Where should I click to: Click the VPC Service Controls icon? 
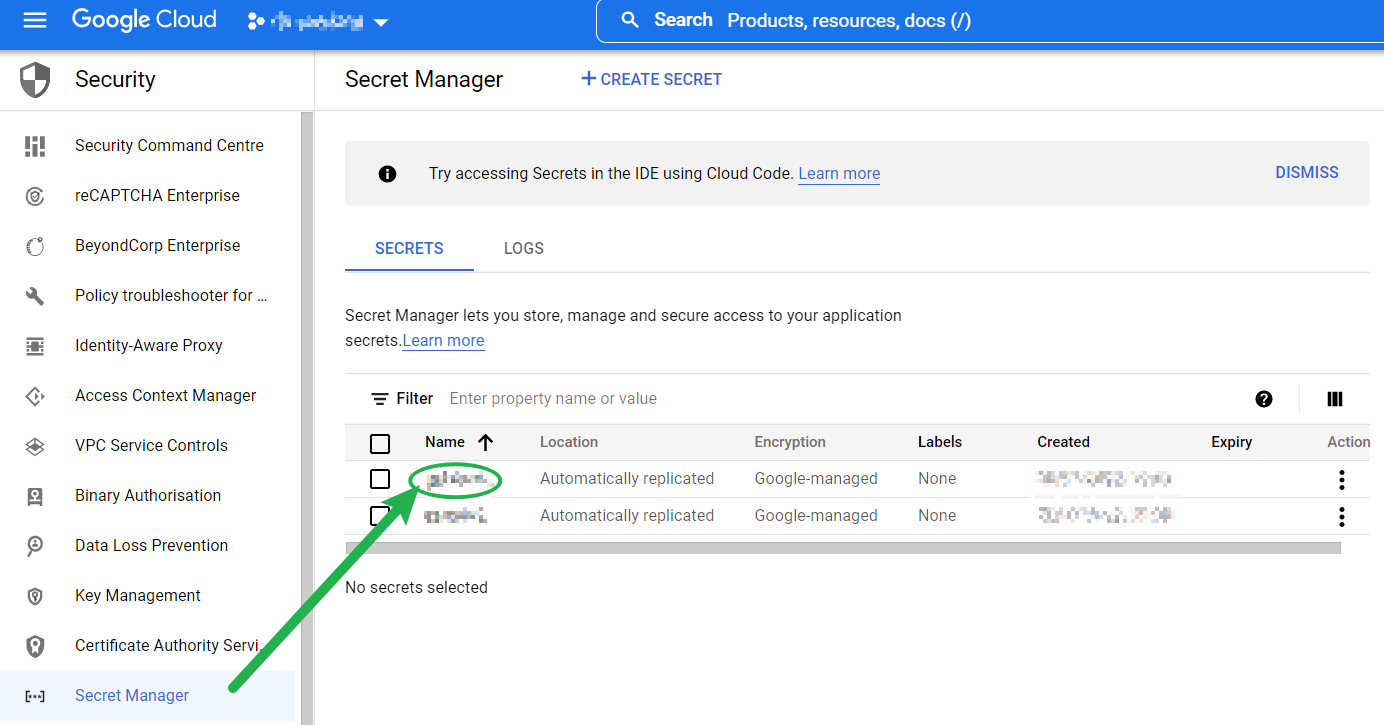click(x=35, y=446)
